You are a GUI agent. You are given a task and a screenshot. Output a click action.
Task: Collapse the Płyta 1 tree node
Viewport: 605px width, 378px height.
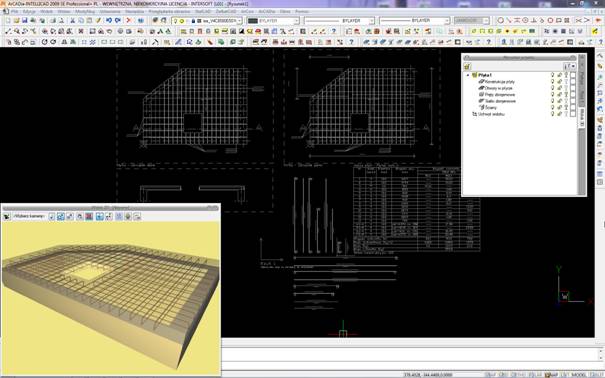468,75
